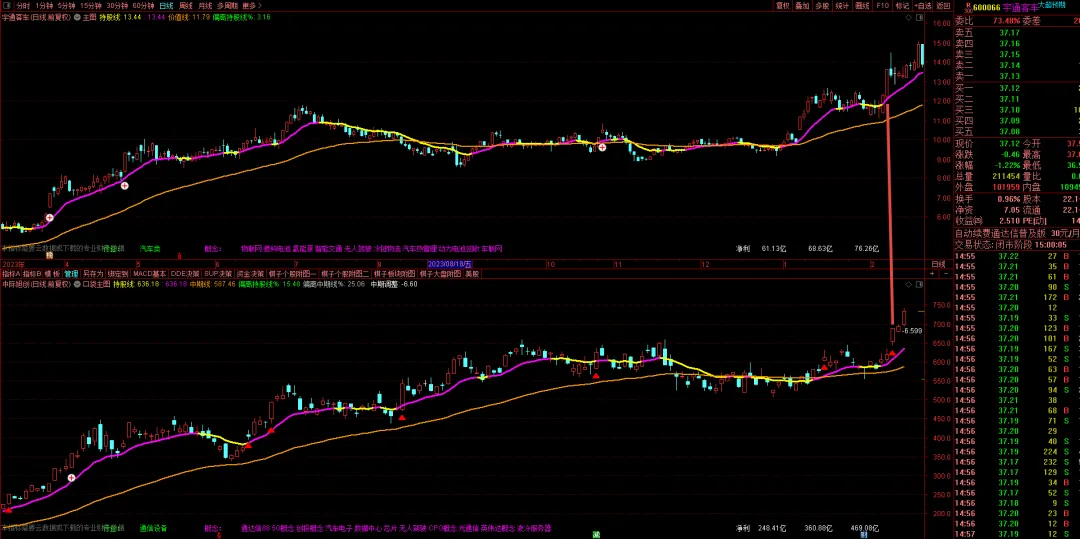
Task: Open the 复权 adjustment menu
Action: [x=783, y=6]
